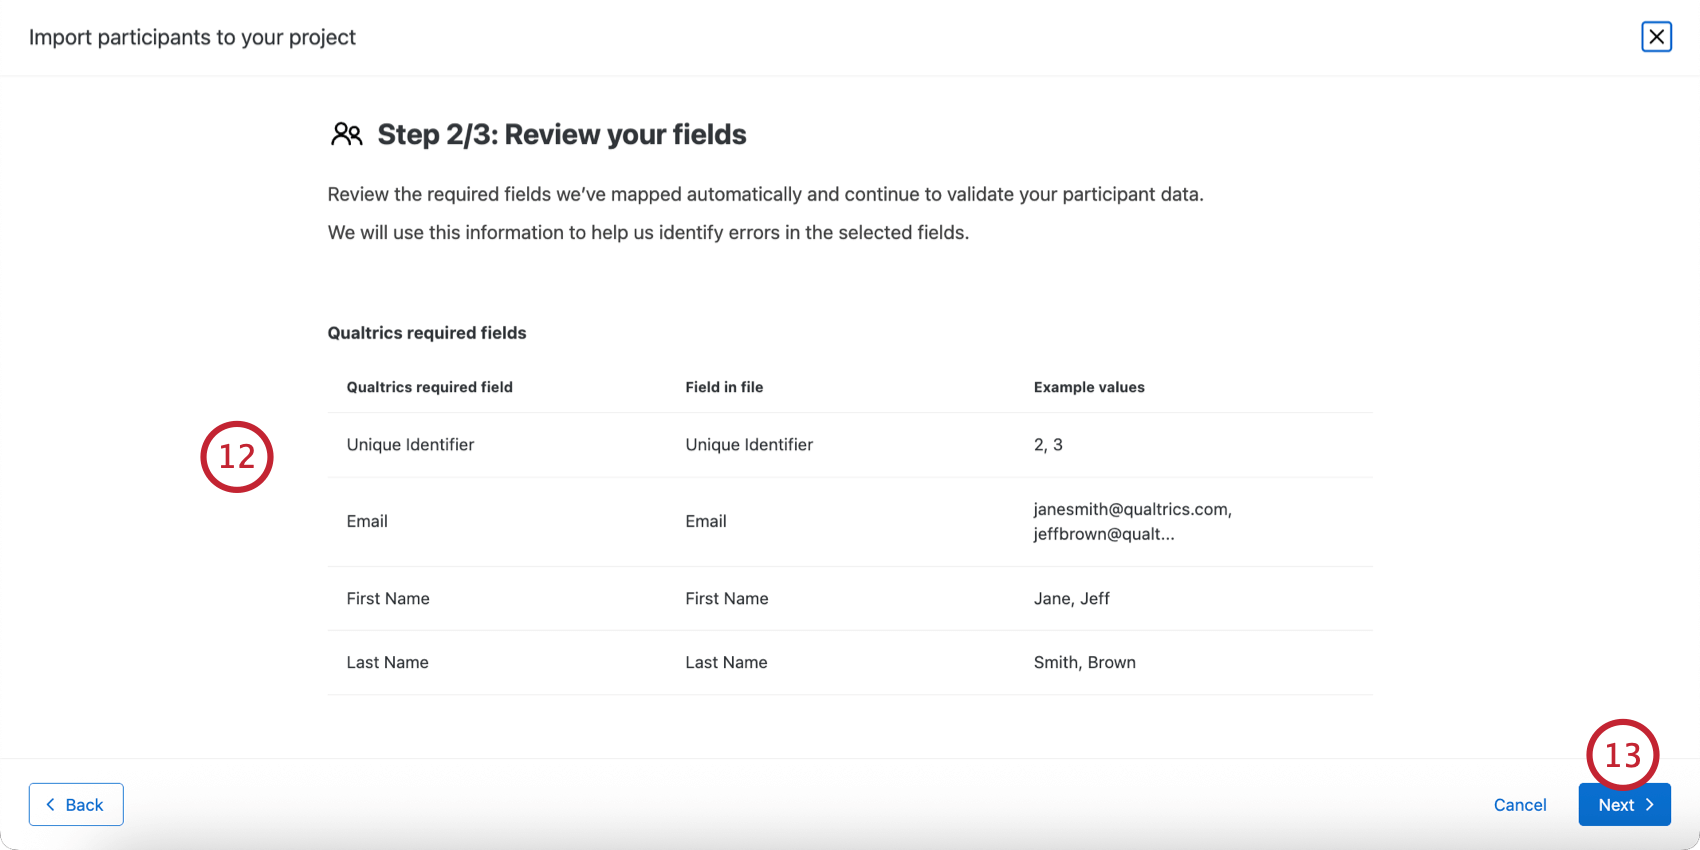Select Last Name in the Field in file column

click(726, 663)
